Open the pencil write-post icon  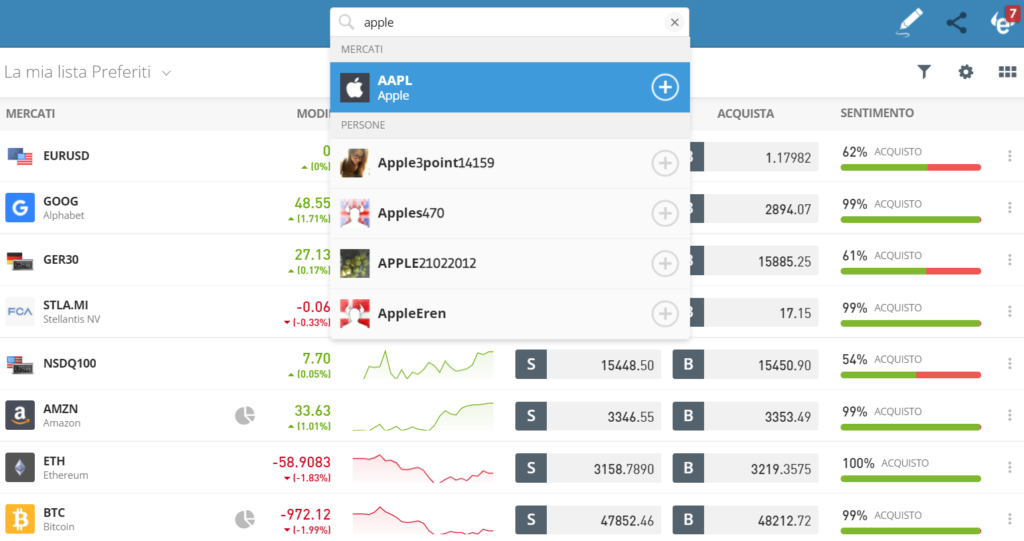point(910,22)
